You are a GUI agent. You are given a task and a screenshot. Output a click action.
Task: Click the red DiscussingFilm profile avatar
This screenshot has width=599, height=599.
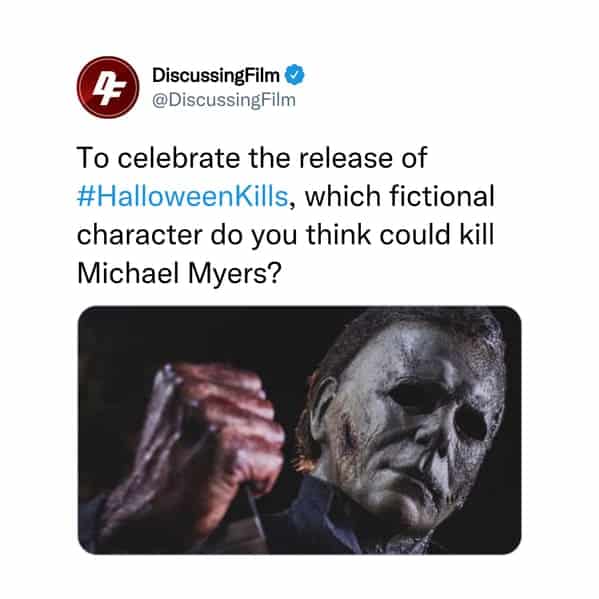pos(108,87)
